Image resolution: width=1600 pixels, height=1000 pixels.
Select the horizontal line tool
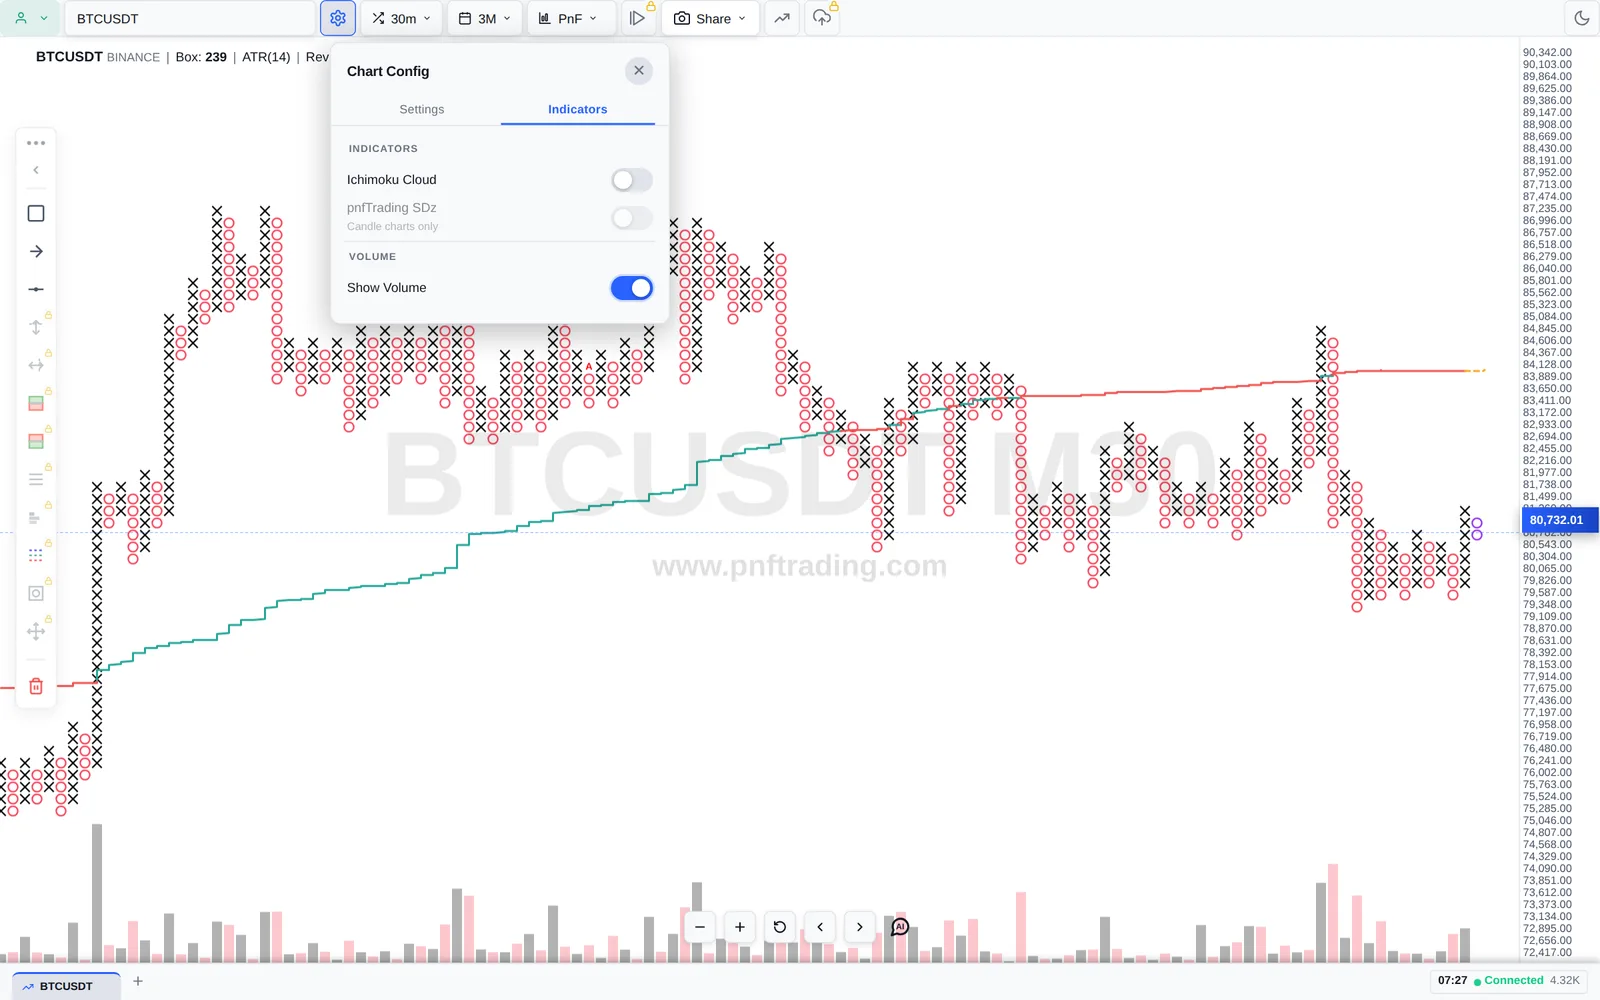(x=36, y=289)
